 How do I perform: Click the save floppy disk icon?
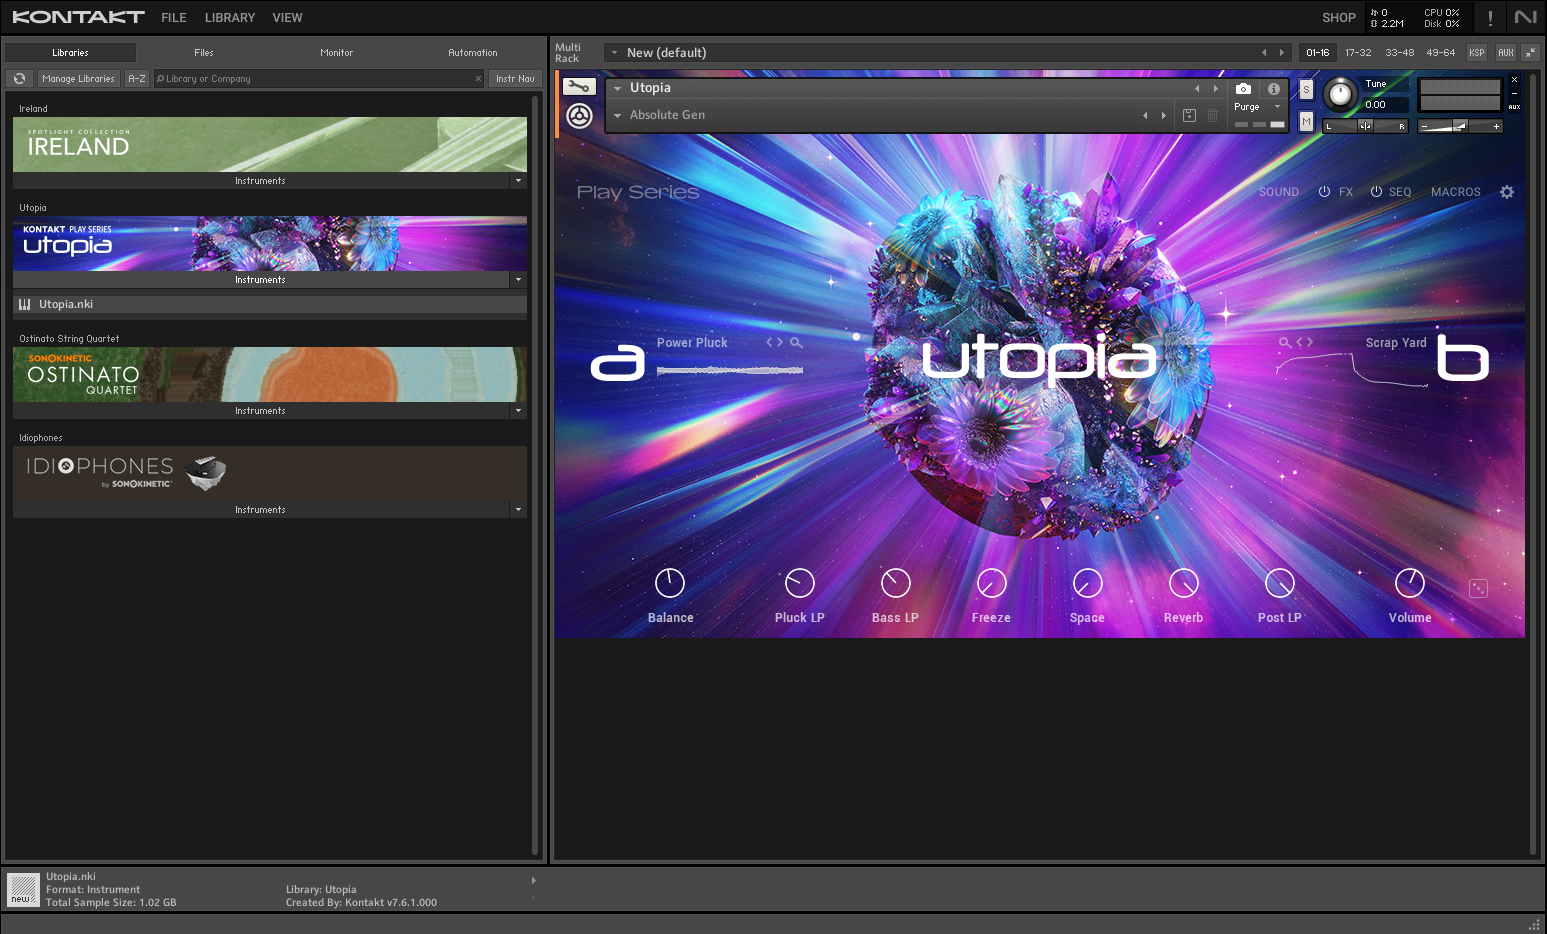pos(1189,116)
